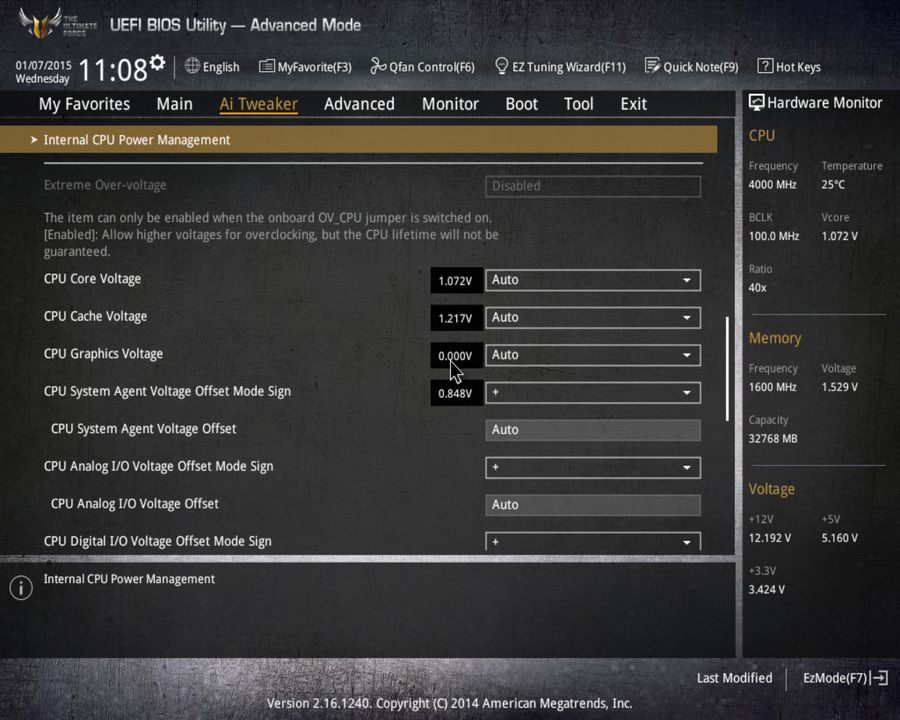Screen dimensions: 900x720
Task: Click the 01/07/2015 date text
Action: 44,65
